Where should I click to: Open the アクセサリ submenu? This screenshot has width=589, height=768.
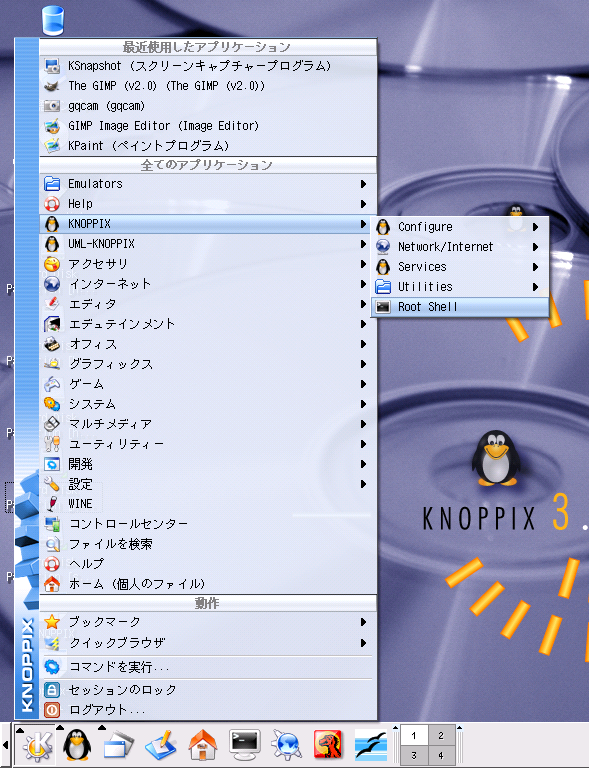coord(208,264)
